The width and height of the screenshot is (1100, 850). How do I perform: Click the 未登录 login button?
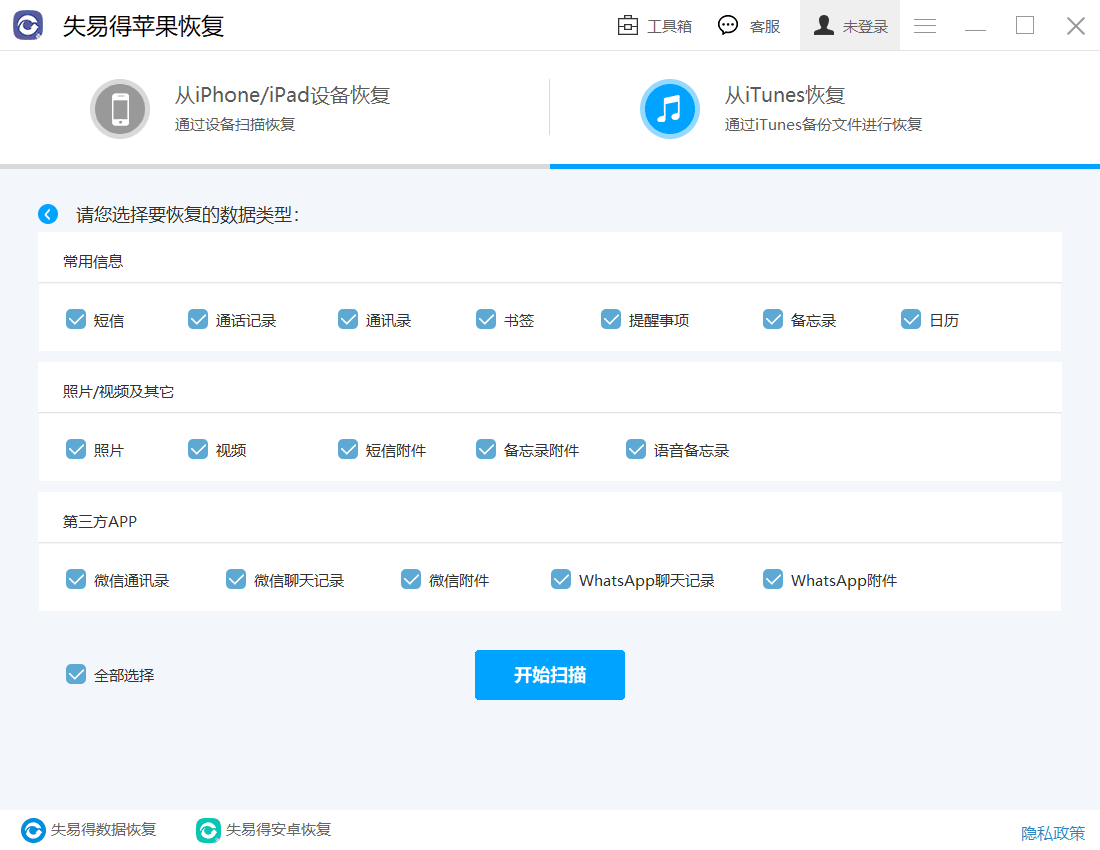click(x=850, y=26)
